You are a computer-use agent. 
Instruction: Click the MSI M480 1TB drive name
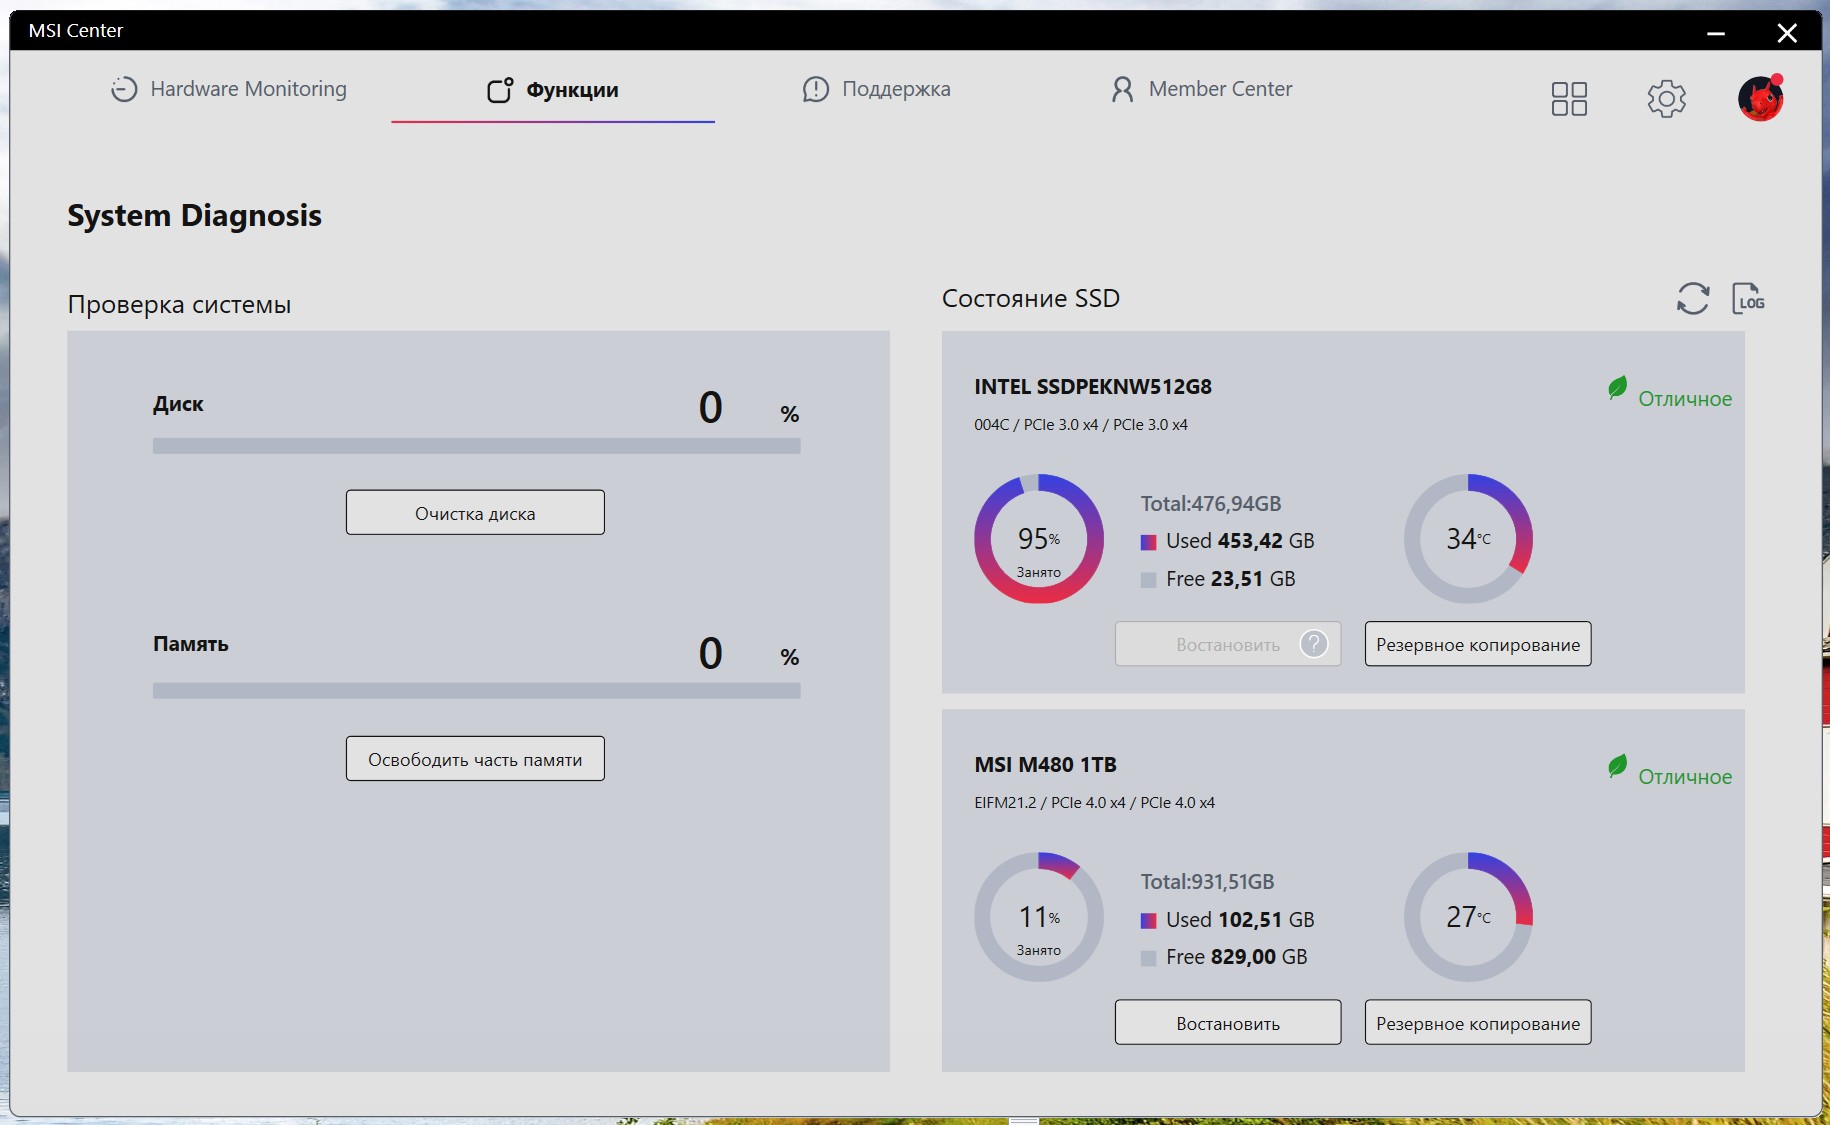coord(1045,764)
